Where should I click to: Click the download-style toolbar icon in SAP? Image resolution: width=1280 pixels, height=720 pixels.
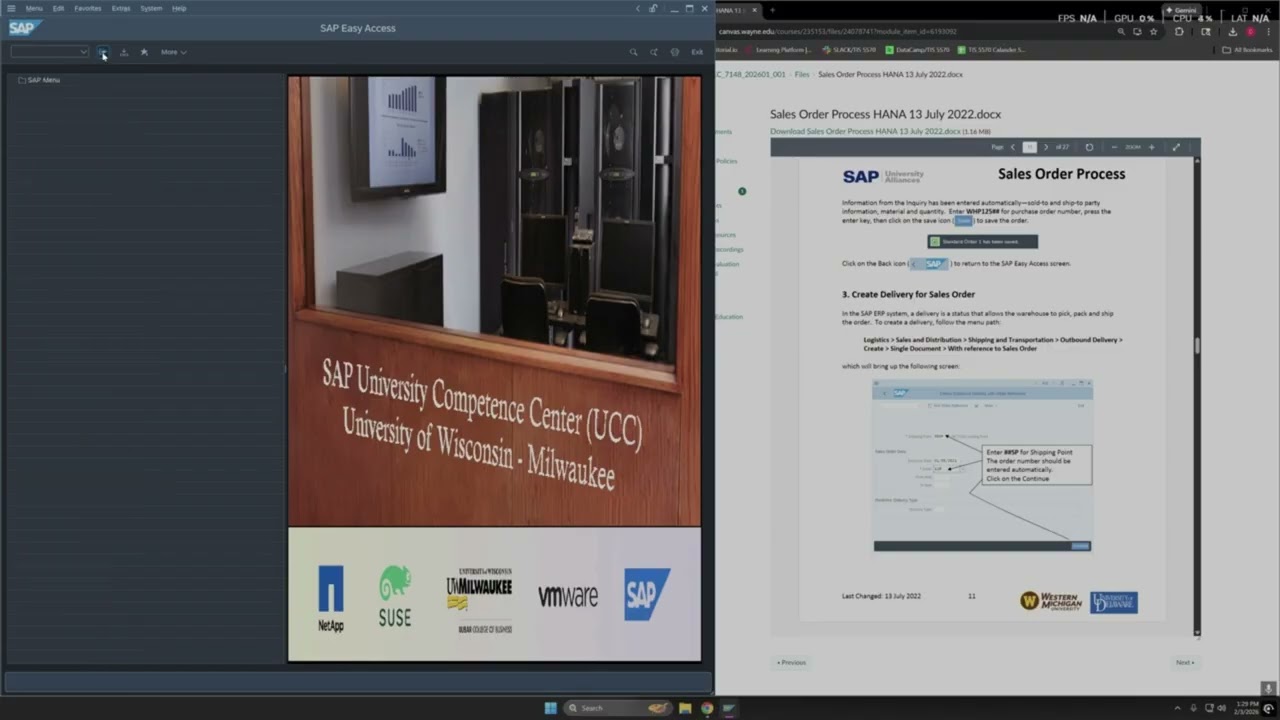click(x=124, y=52)
